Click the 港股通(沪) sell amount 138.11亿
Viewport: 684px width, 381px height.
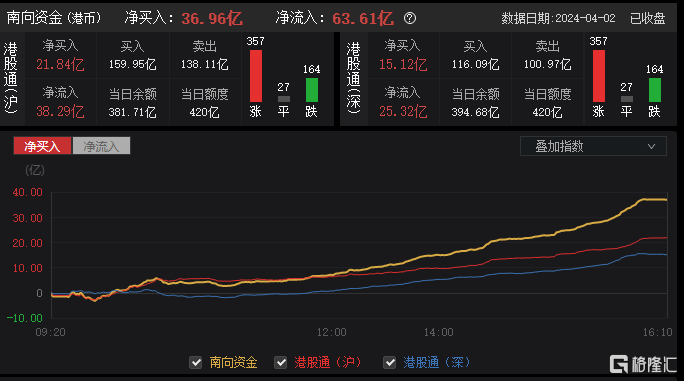[205, 65]
